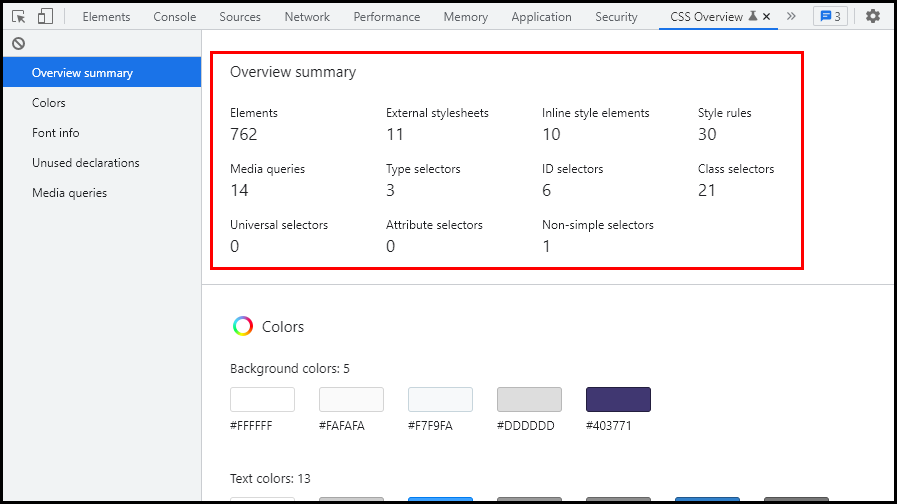Click the clear overview icon
Viewport: 897px width, 504px height.
click(18, 43)
